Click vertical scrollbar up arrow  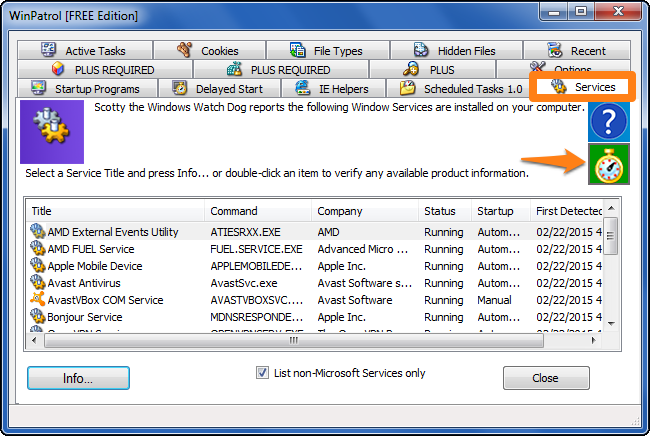(x=611, y=208)
